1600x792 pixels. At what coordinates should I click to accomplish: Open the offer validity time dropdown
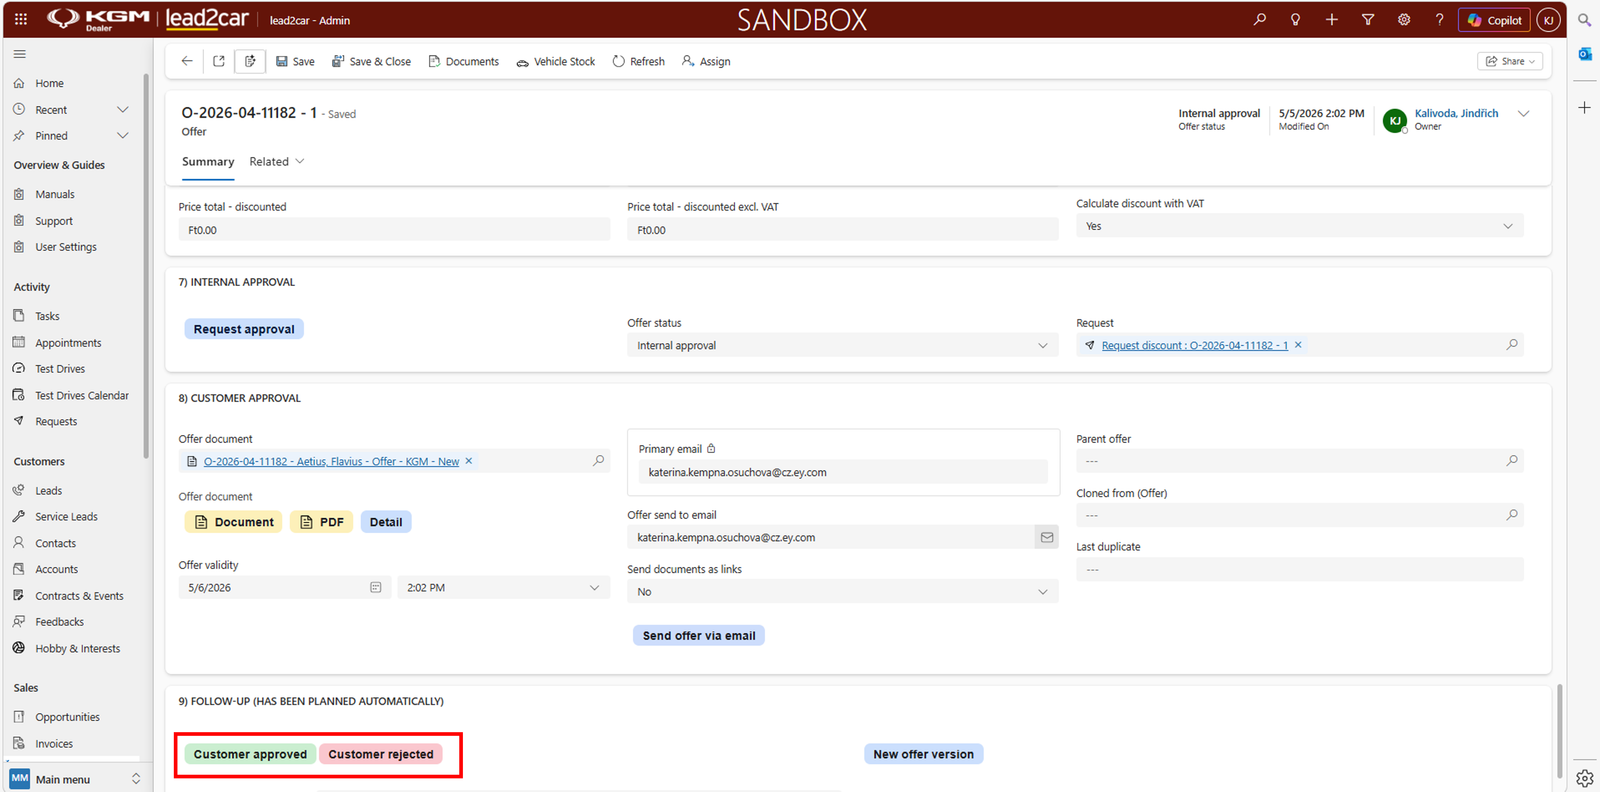coord(503,587)
